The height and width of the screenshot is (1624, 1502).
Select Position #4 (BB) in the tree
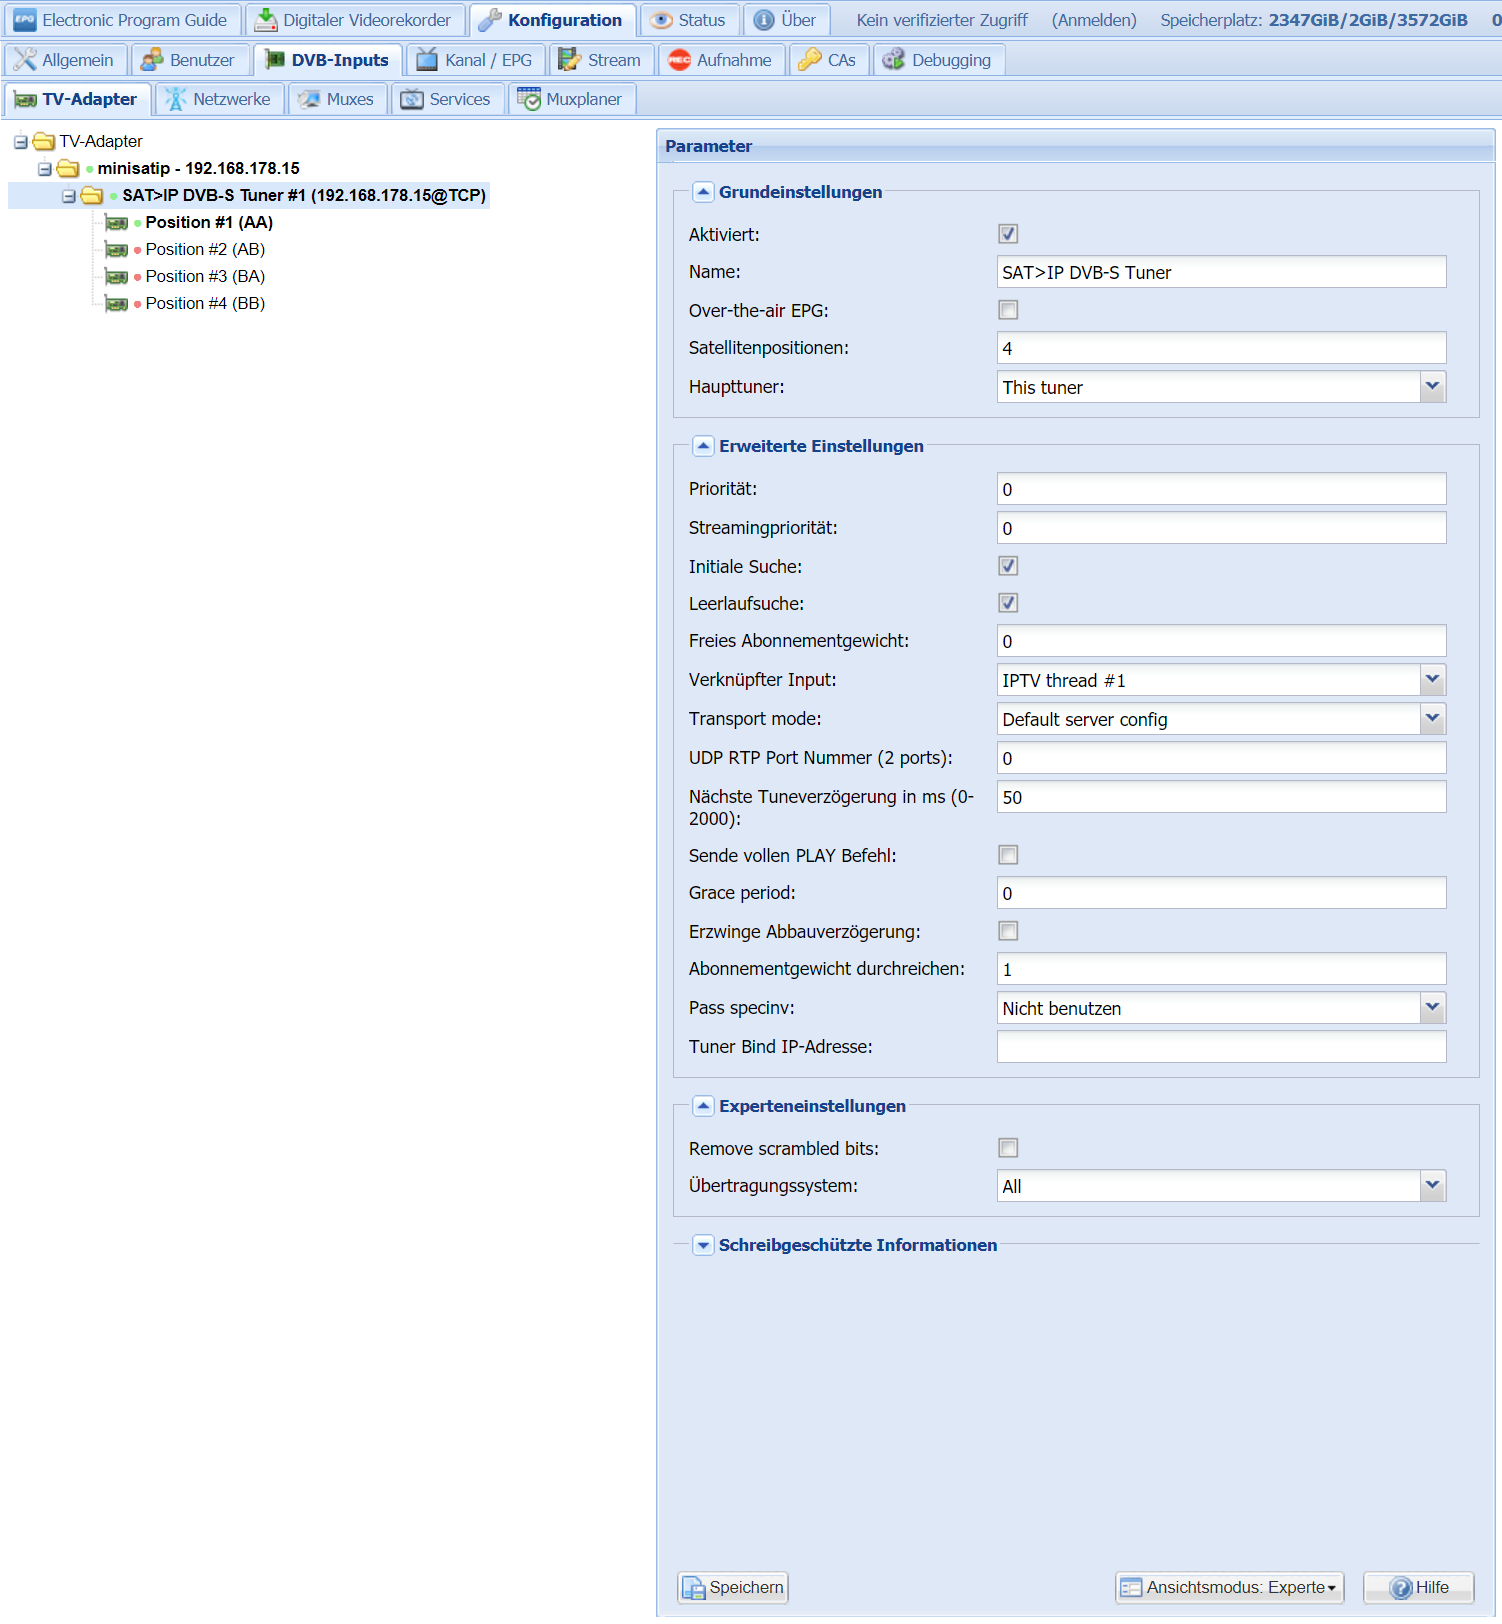click(205, 304)
